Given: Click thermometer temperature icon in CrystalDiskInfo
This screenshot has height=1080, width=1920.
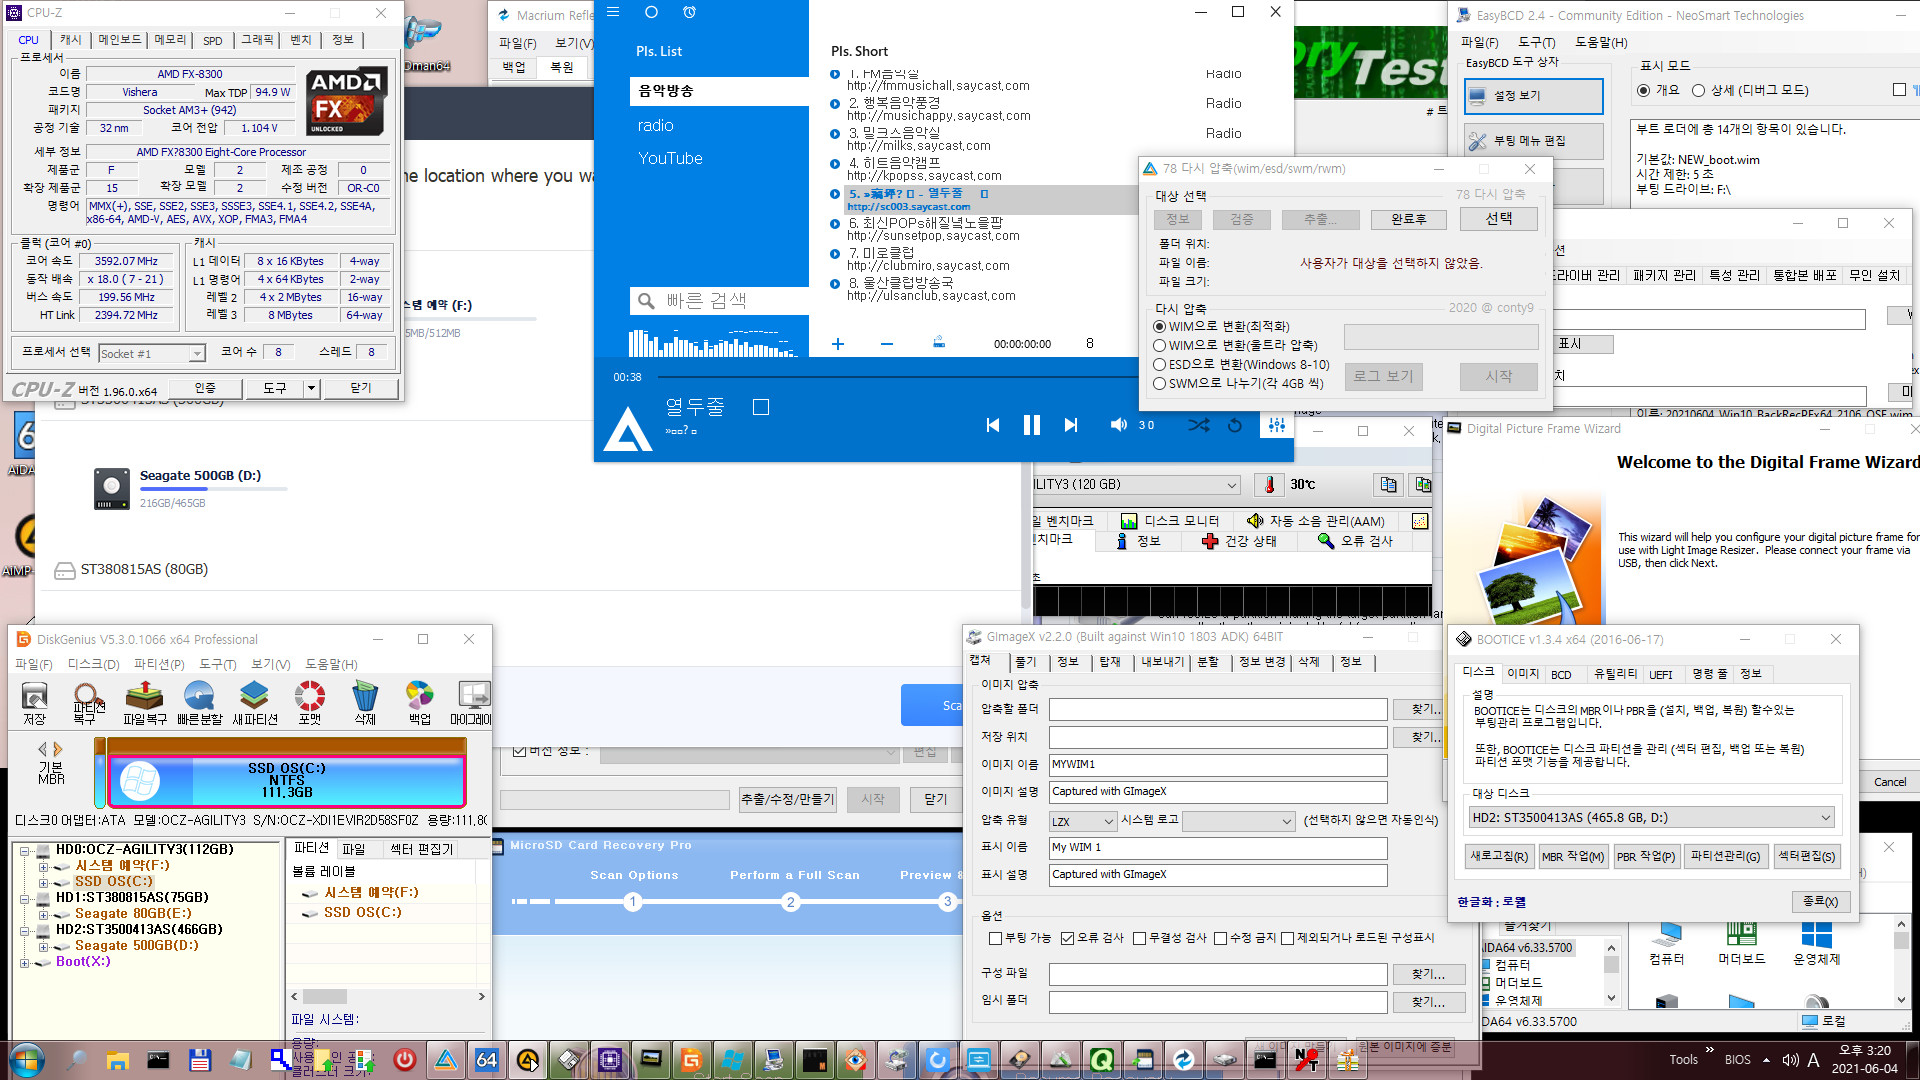Looking at the screenshot, I should pos(1270,485).
